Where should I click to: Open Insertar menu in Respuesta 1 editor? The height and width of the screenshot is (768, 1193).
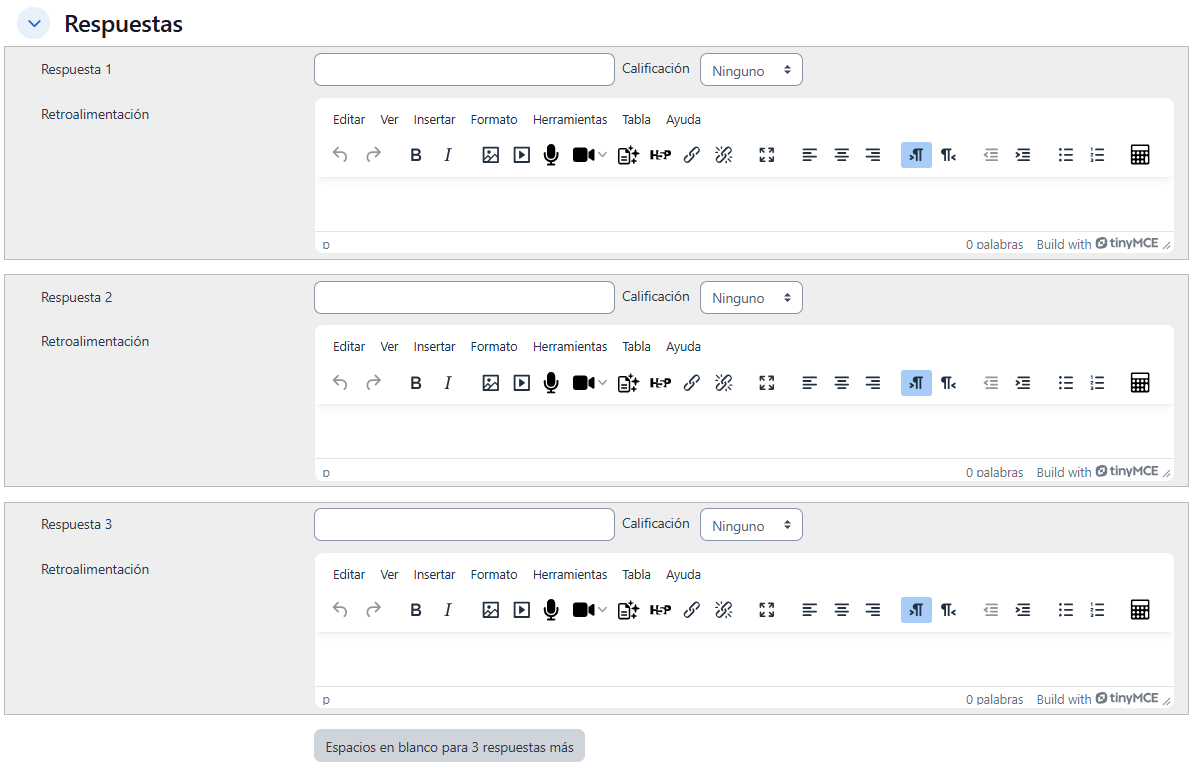[x=434, y=120]
